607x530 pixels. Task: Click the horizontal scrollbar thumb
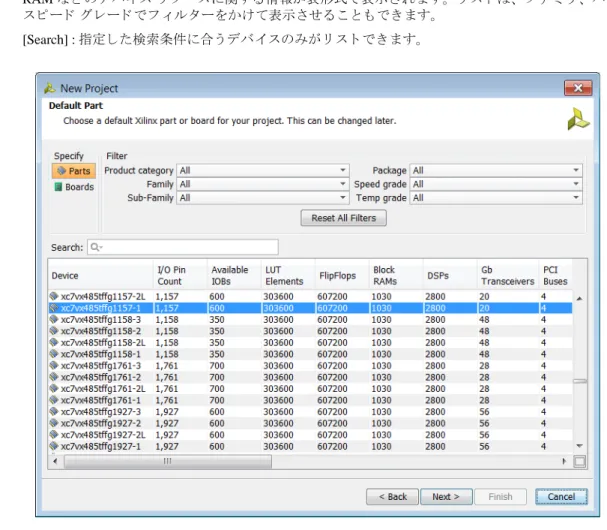(168, 461)
